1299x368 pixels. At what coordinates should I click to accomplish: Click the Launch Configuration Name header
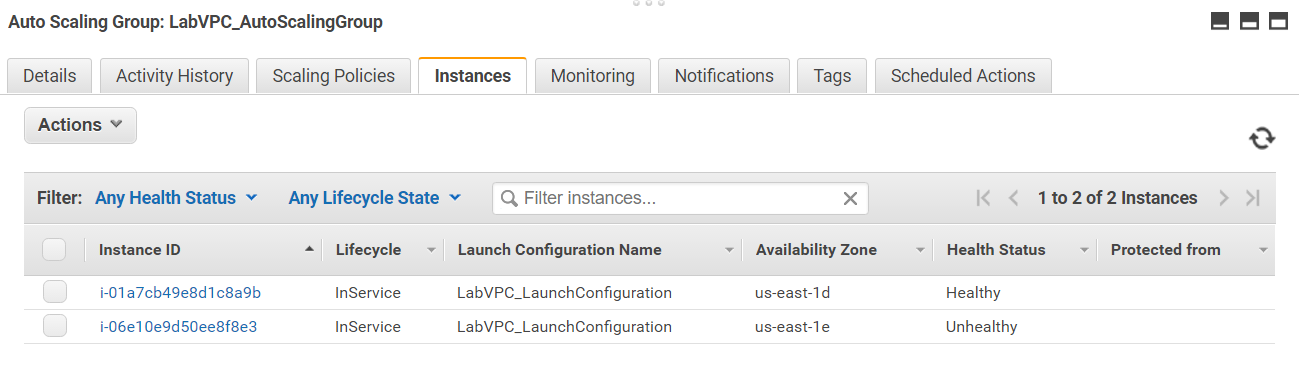pyautogui.click(x=559, y=250)
